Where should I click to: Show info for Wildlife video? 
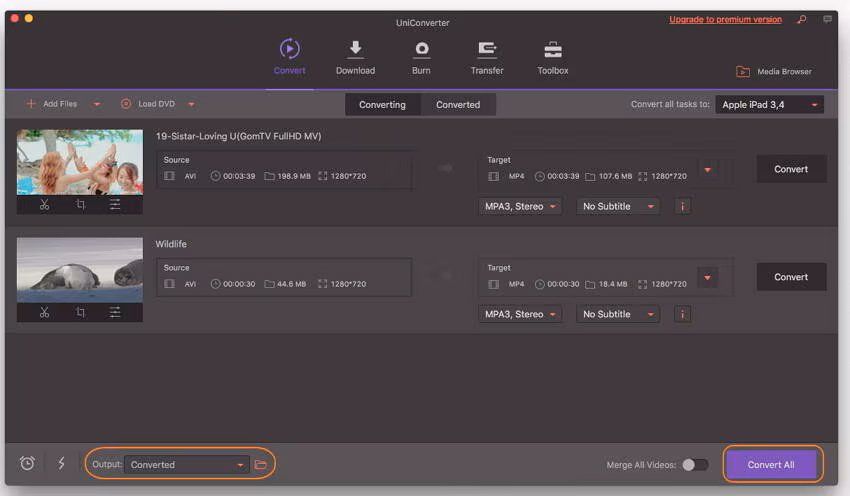click(x=682, y=314)
